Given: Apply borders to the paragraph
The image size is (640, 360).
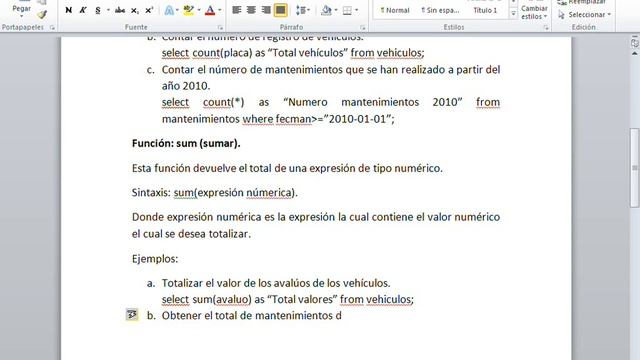Looking at the screenshot, I should pos(347,10).
